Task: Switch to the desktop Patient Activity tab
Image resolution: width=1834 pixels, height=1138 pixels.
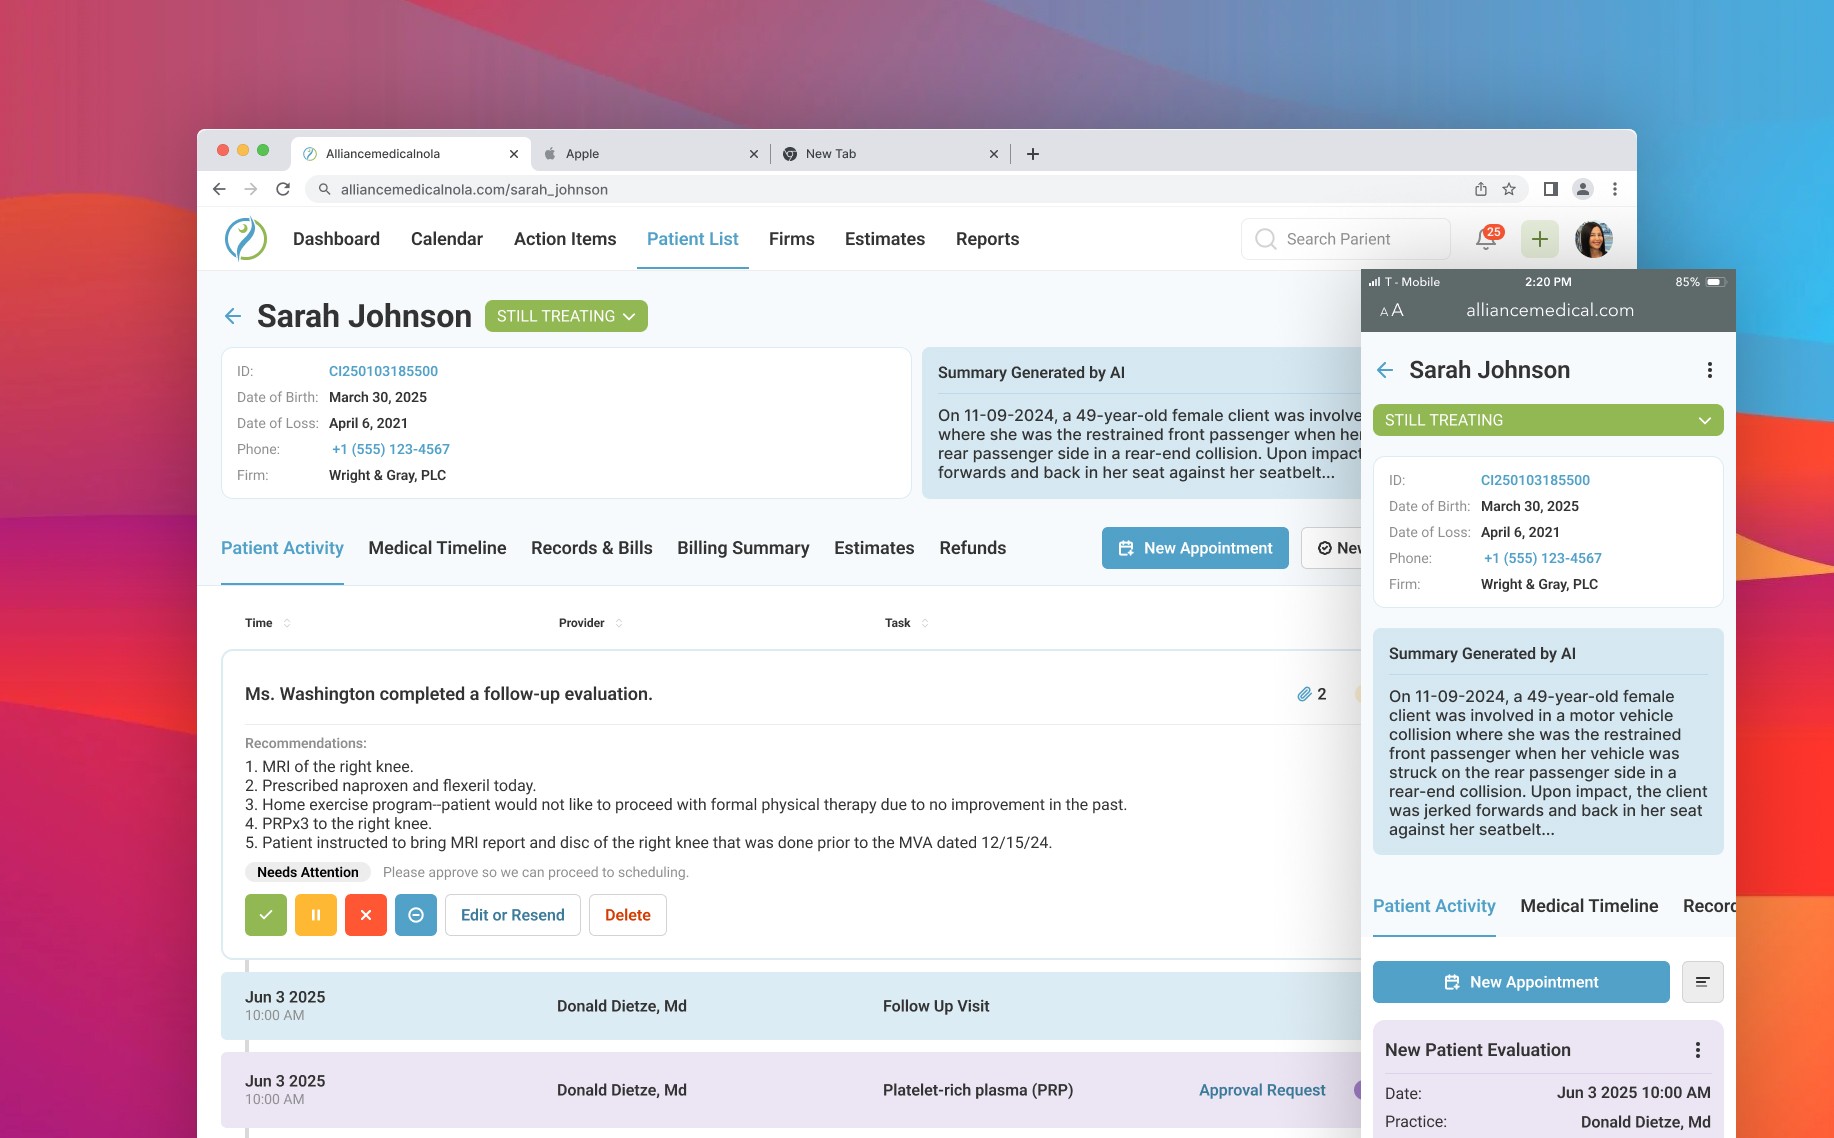Action: (282, 548)
